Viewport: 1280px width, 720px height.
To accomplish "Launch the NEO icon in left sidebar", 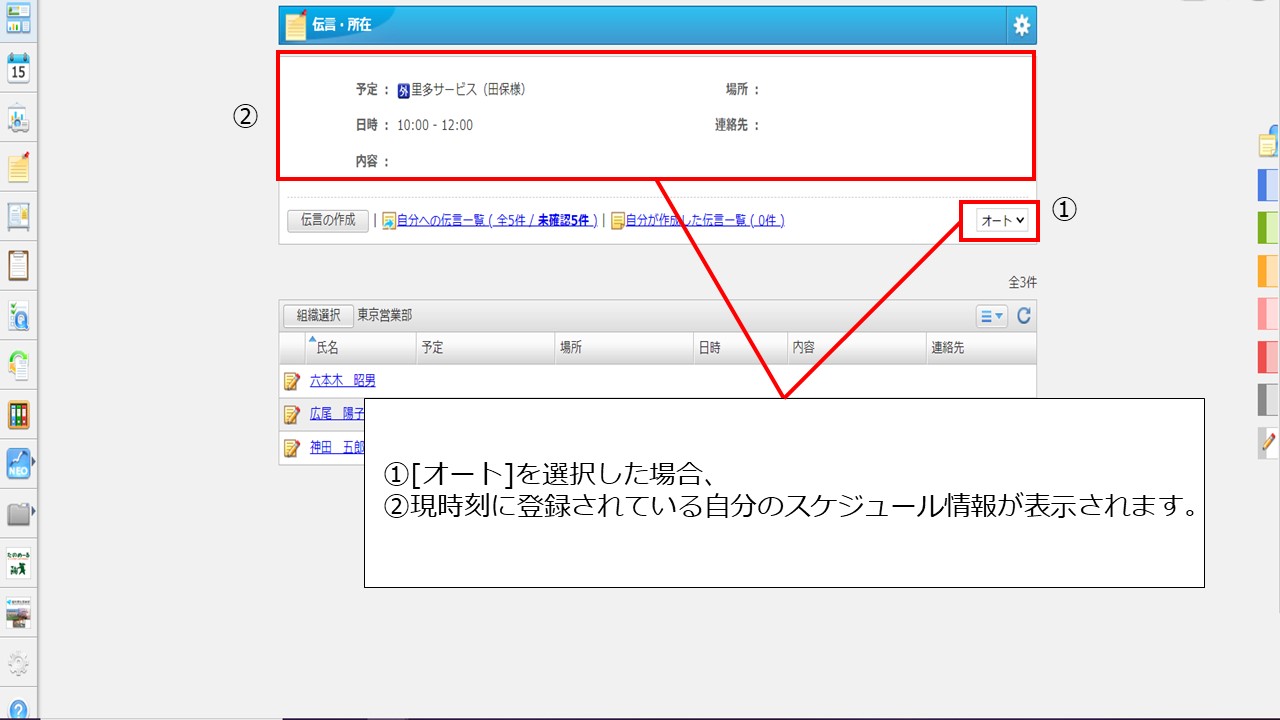I will (x=18, y=463).
